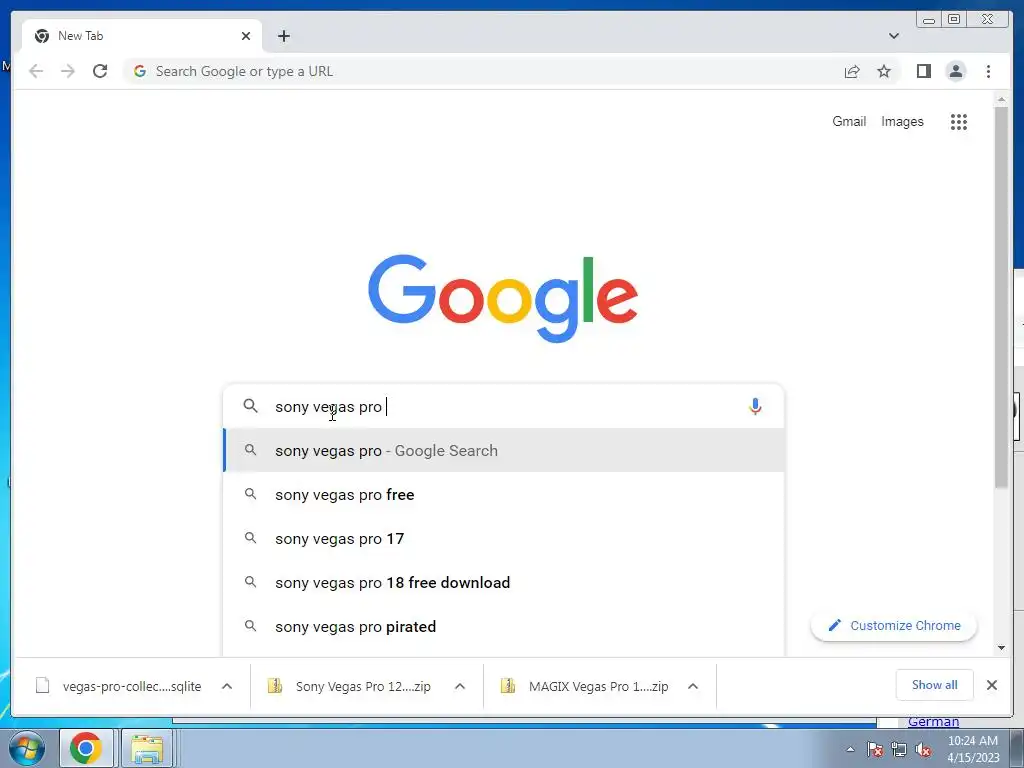Open Google Images link
Screen dimensions: 1024x768
902,121
